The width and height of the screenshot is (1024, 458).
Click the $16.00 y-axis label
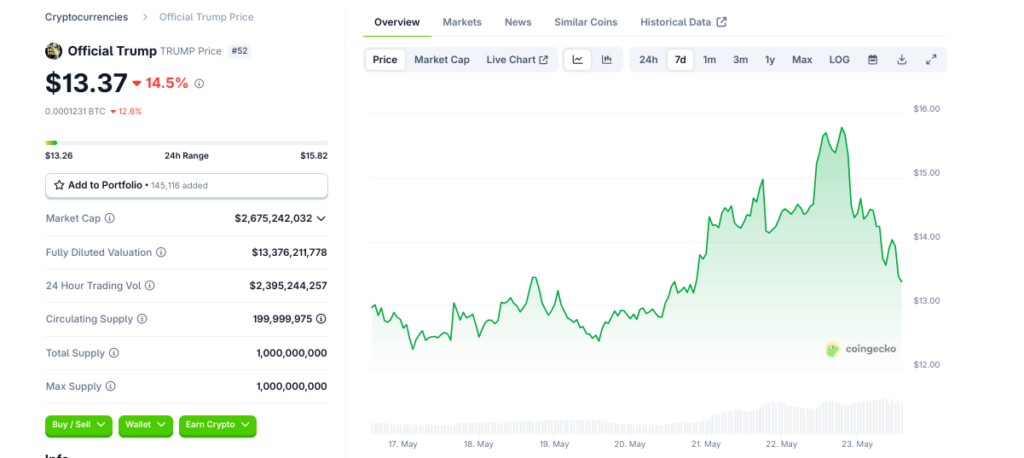point(927,109)
